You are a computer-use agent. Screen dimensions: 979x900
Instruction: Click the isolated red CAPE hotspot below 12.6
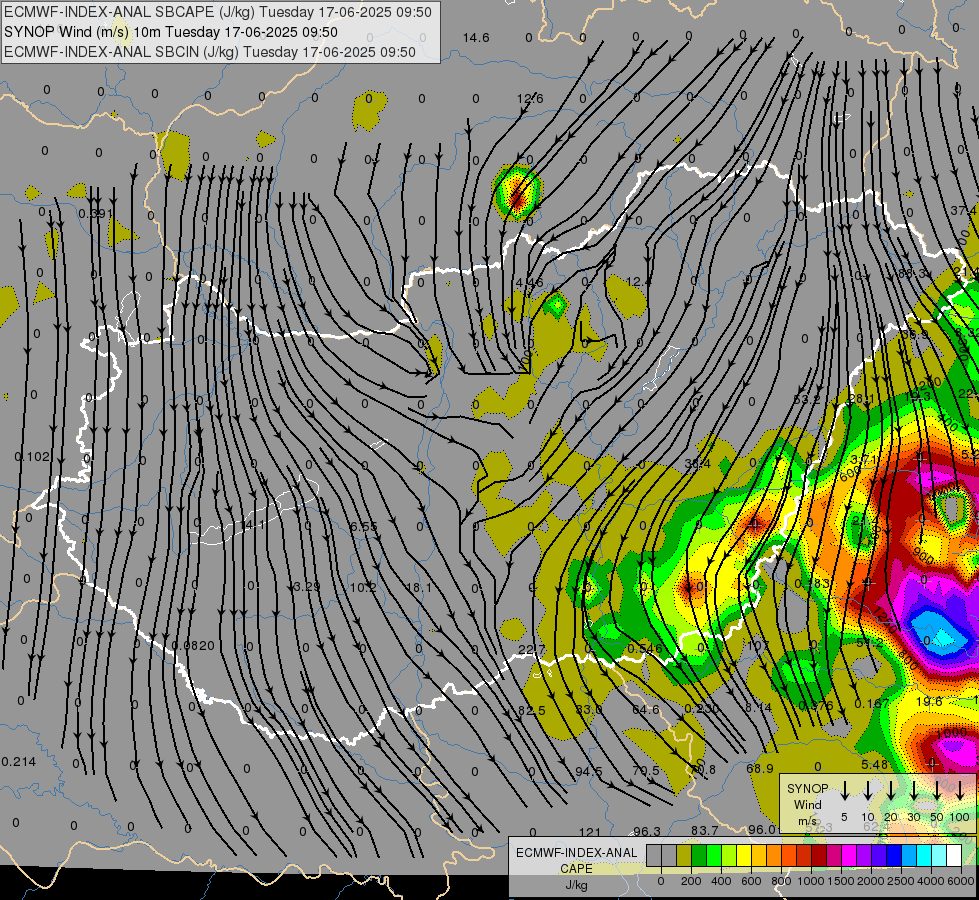(x=517, y=193)
